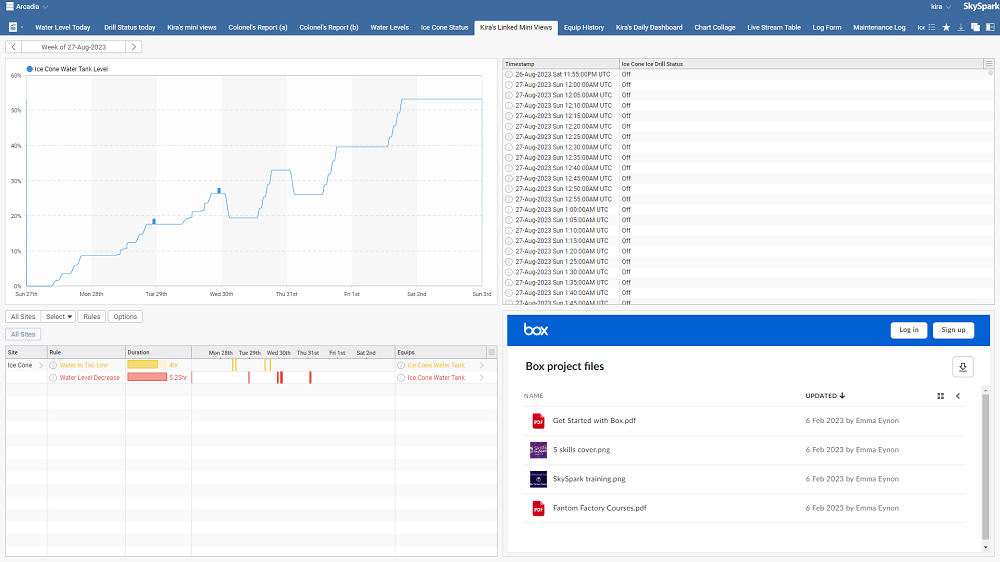The image size is (1000, 562).
Task: Open the Arcadia hamburger menu icon
Action: click(x=10, y=6)
